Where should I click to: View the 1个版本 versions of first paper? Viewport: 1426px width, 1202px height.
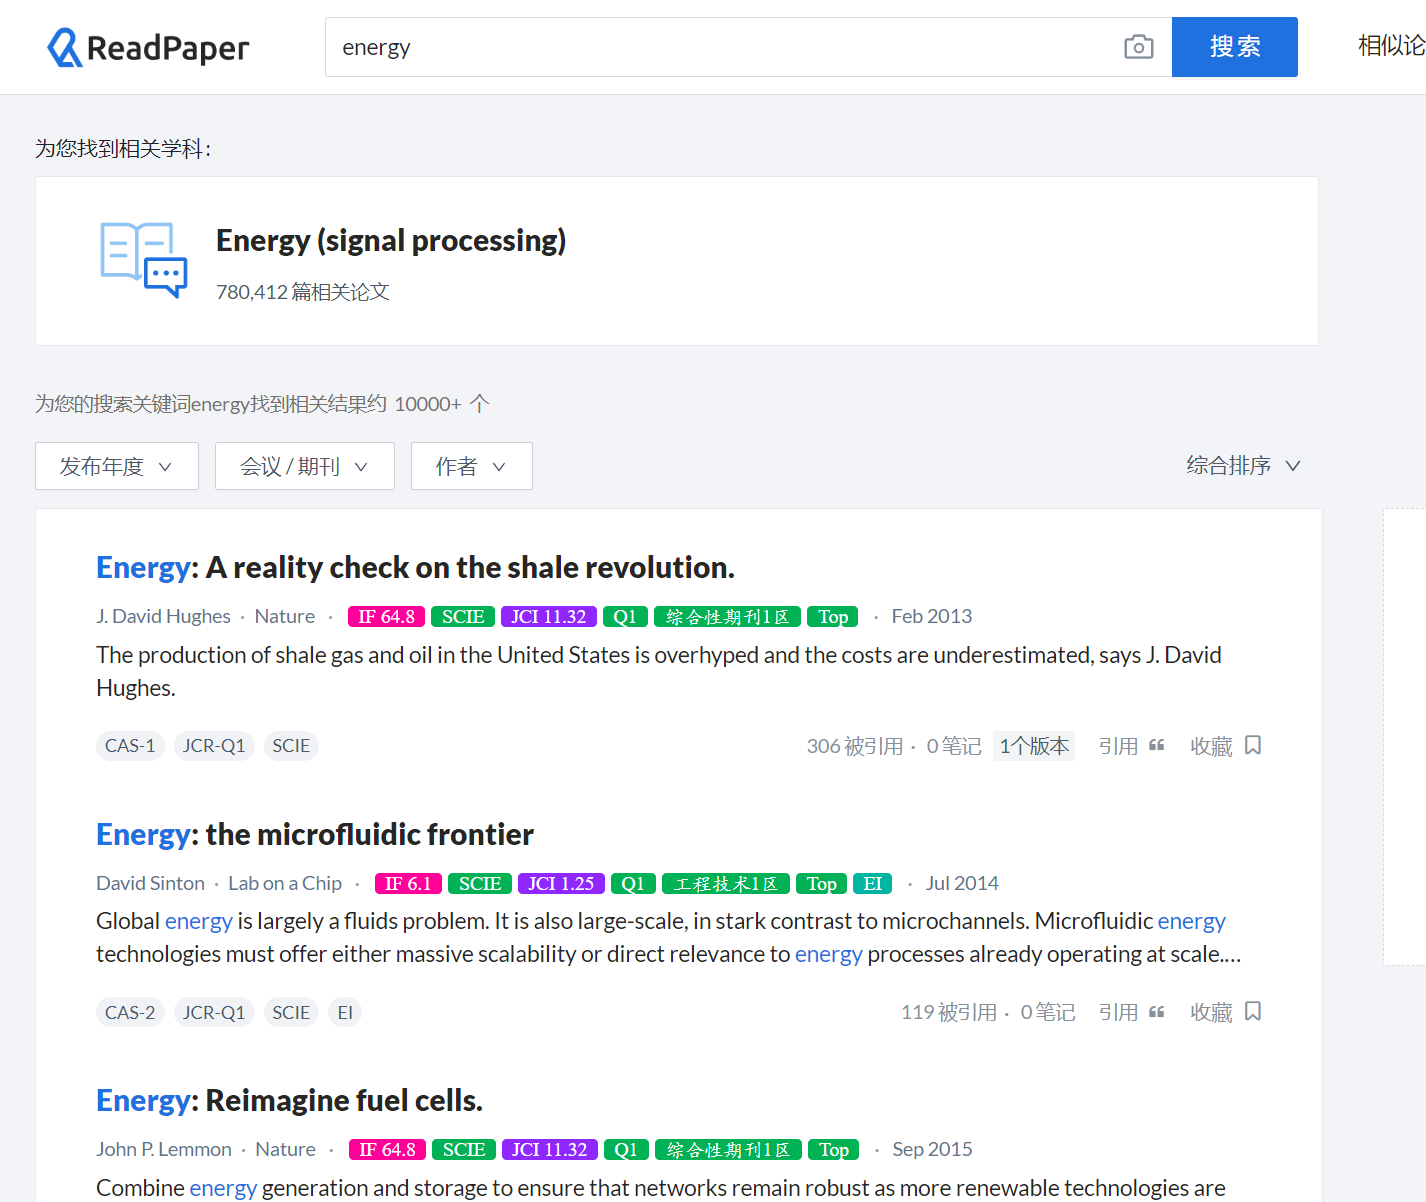[1033, 746]
